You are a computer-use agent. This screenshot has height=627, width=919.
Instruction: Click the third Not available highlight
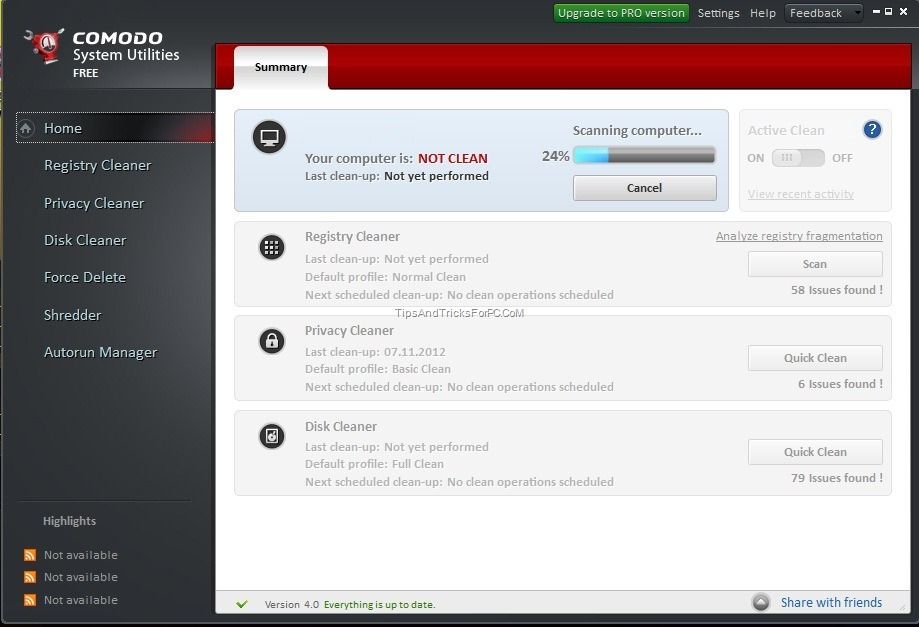point(81,600)
